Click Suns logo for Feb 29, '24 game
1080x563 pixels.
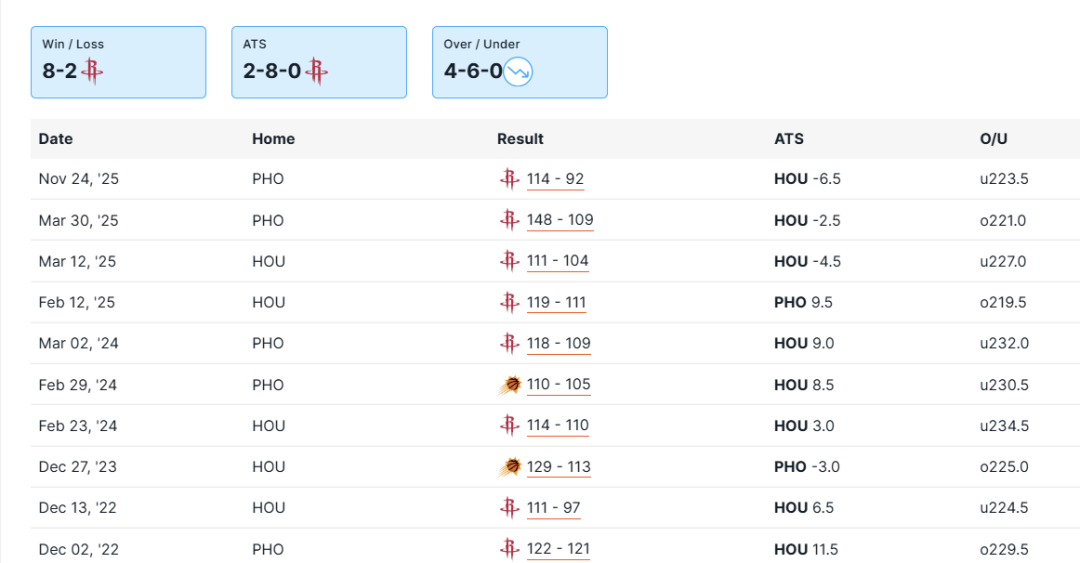pyautogui.click(x=509, y=384)
